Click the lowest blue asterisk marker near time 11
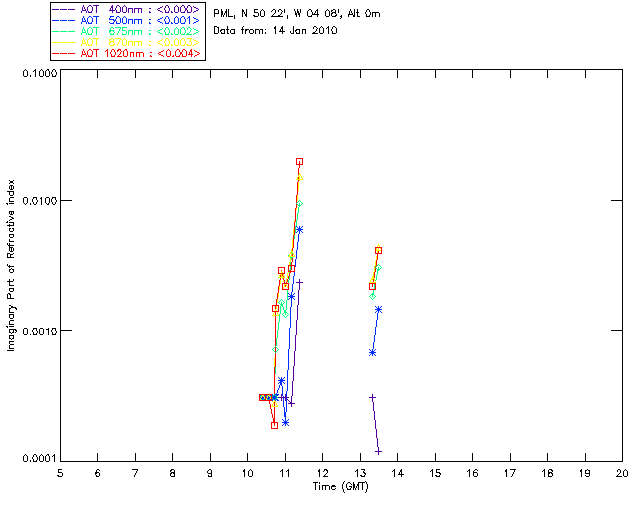The width and height of the screenshot is (640, 512). pos(285,423)
